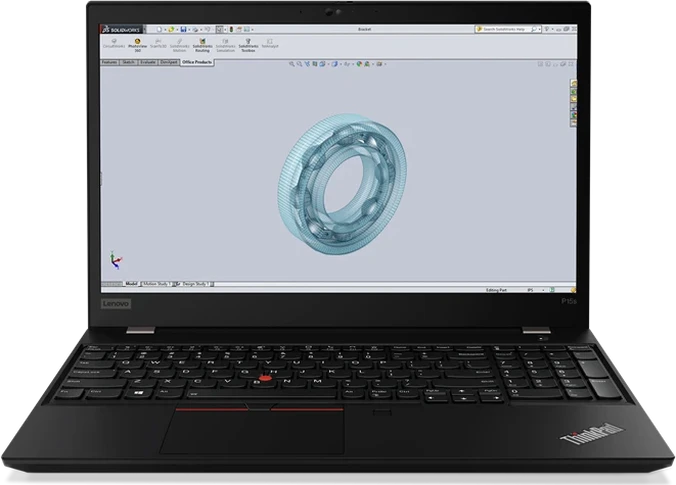
Task: Open the top icon in right task pane
Action: [571, 85]
